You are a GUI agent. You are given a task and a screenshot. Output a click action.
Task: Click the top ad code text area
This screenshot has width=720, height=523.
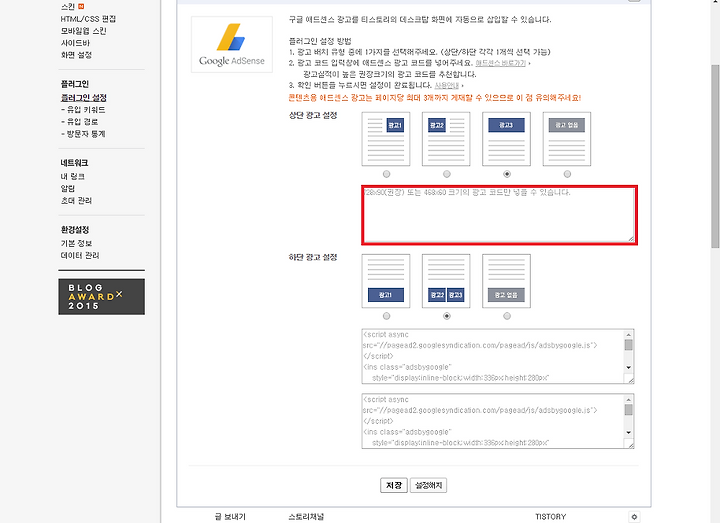pyautogui.click(x=500, y=215)
